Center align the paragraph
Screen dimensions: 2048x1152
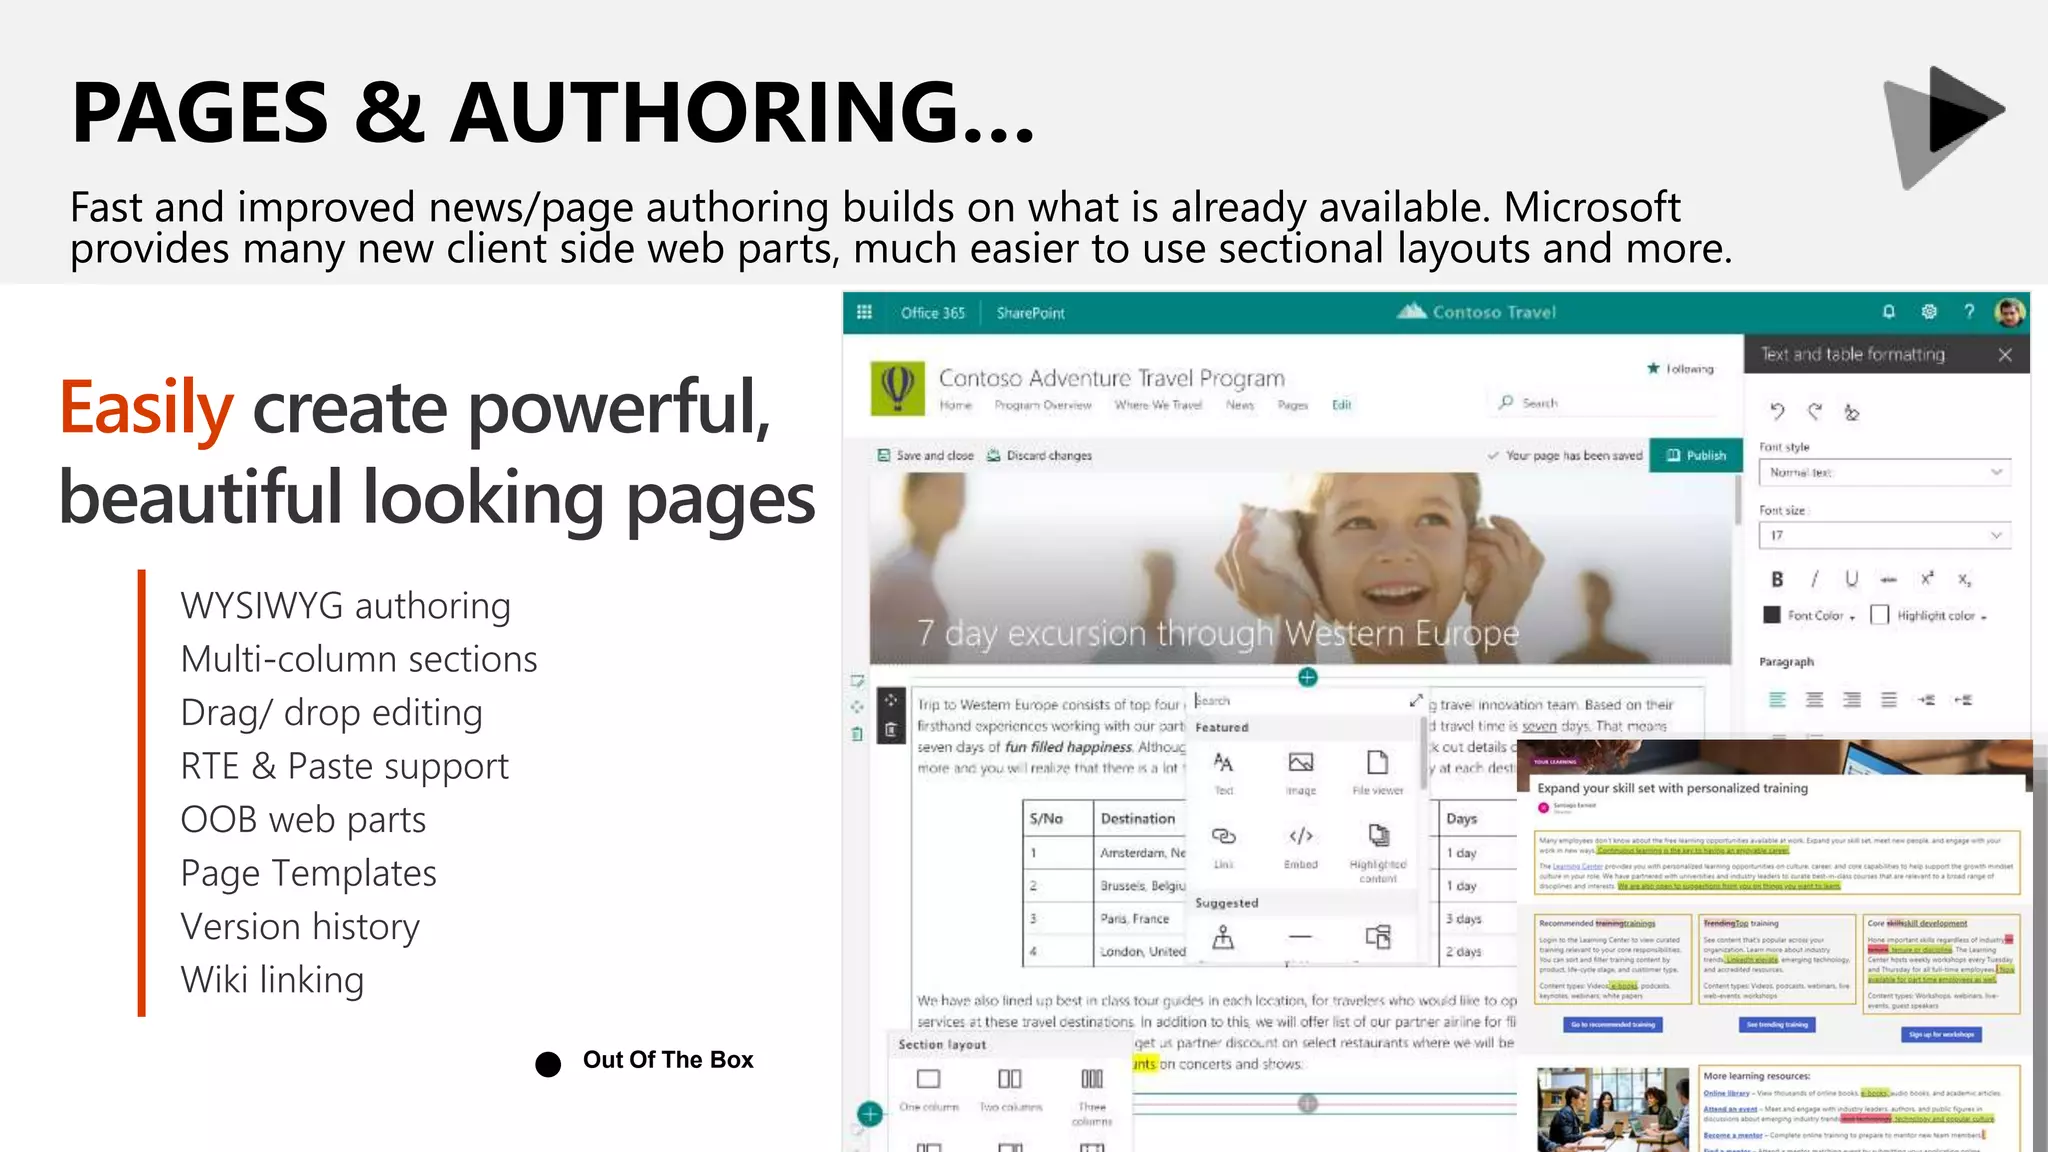tap(1814, 700)
